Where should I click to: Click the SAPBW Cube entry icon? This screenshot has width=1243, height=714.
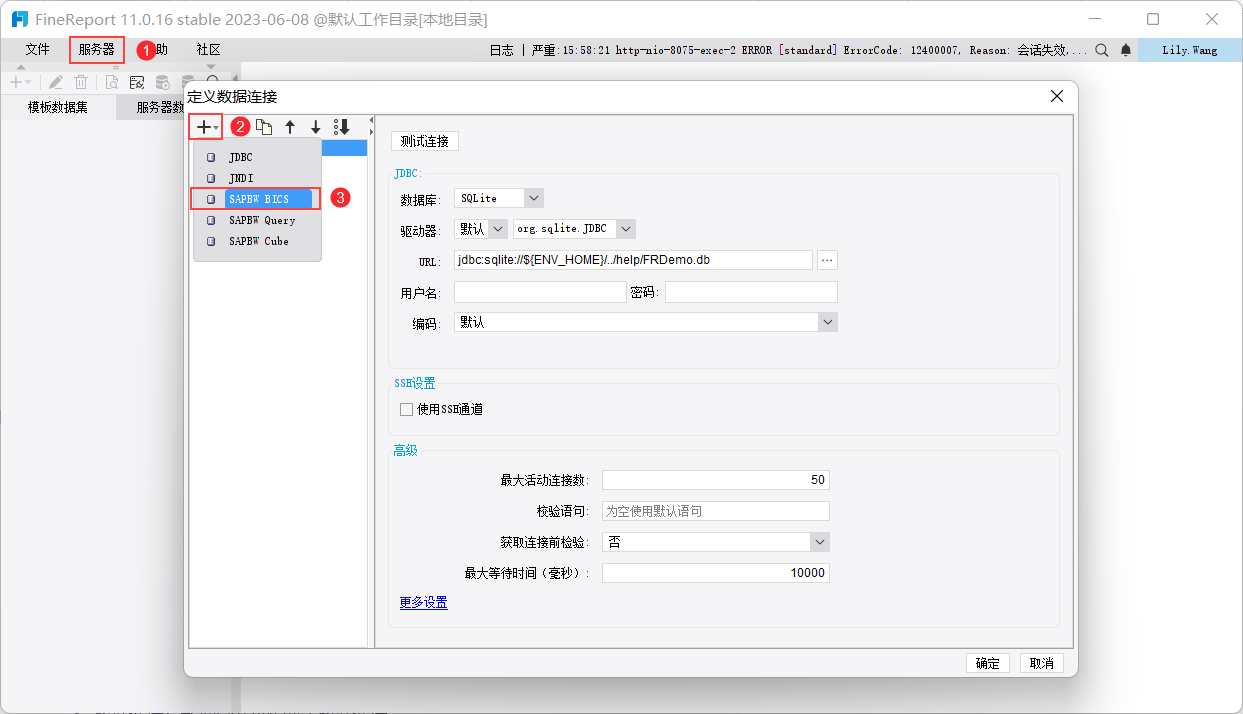point(211,241)
